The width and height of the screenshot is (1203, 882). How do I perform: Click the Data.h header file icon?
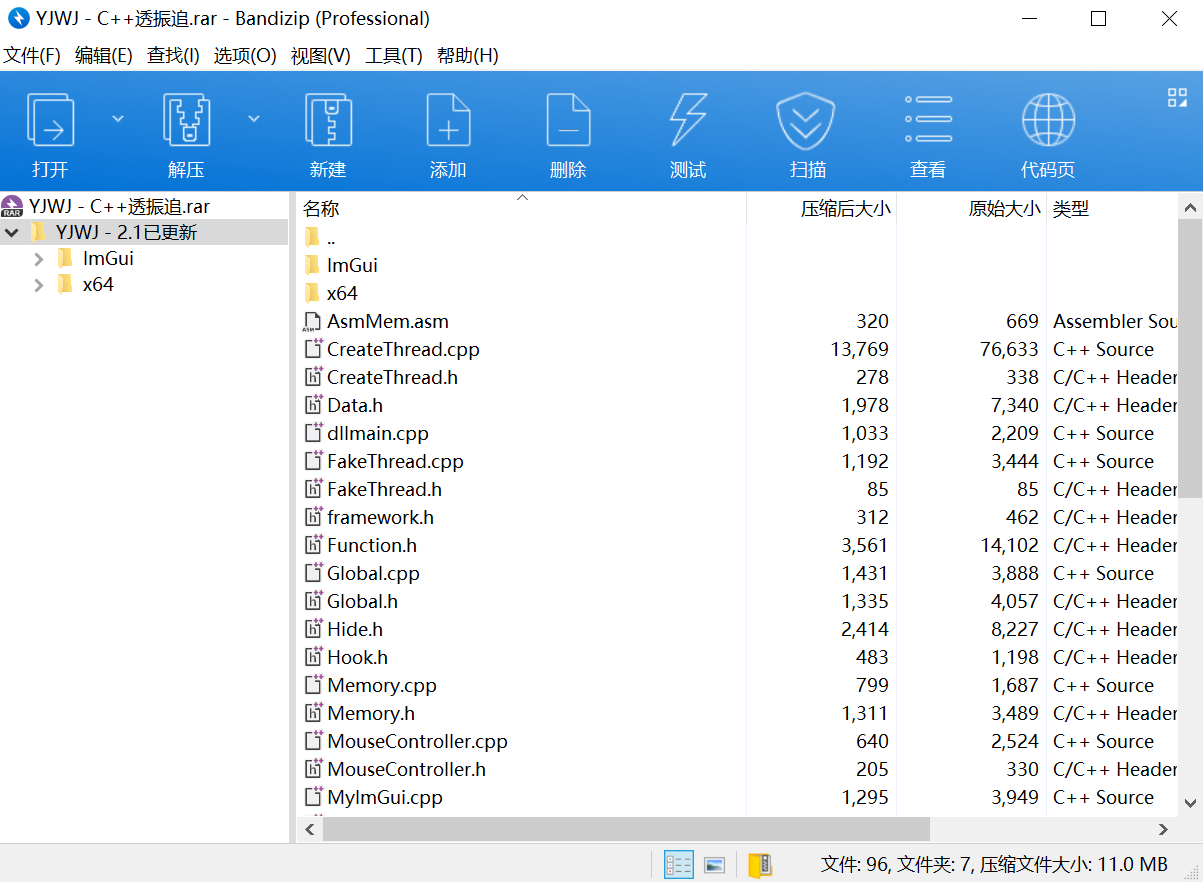(x=312, y=405)
